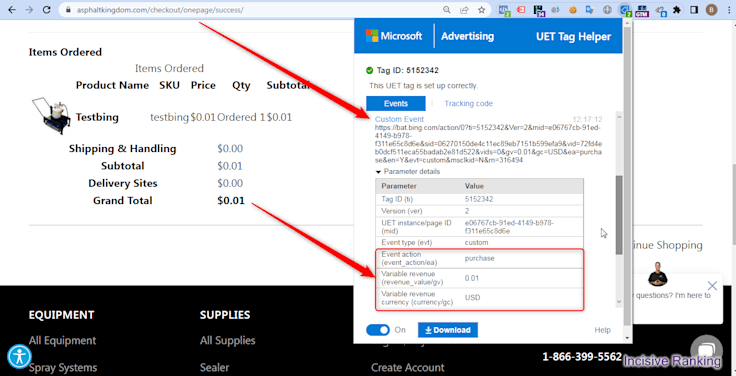Screen dimensions: 736x376
Task: Collapse the Parameter details section
Action: tap(407, 171)
